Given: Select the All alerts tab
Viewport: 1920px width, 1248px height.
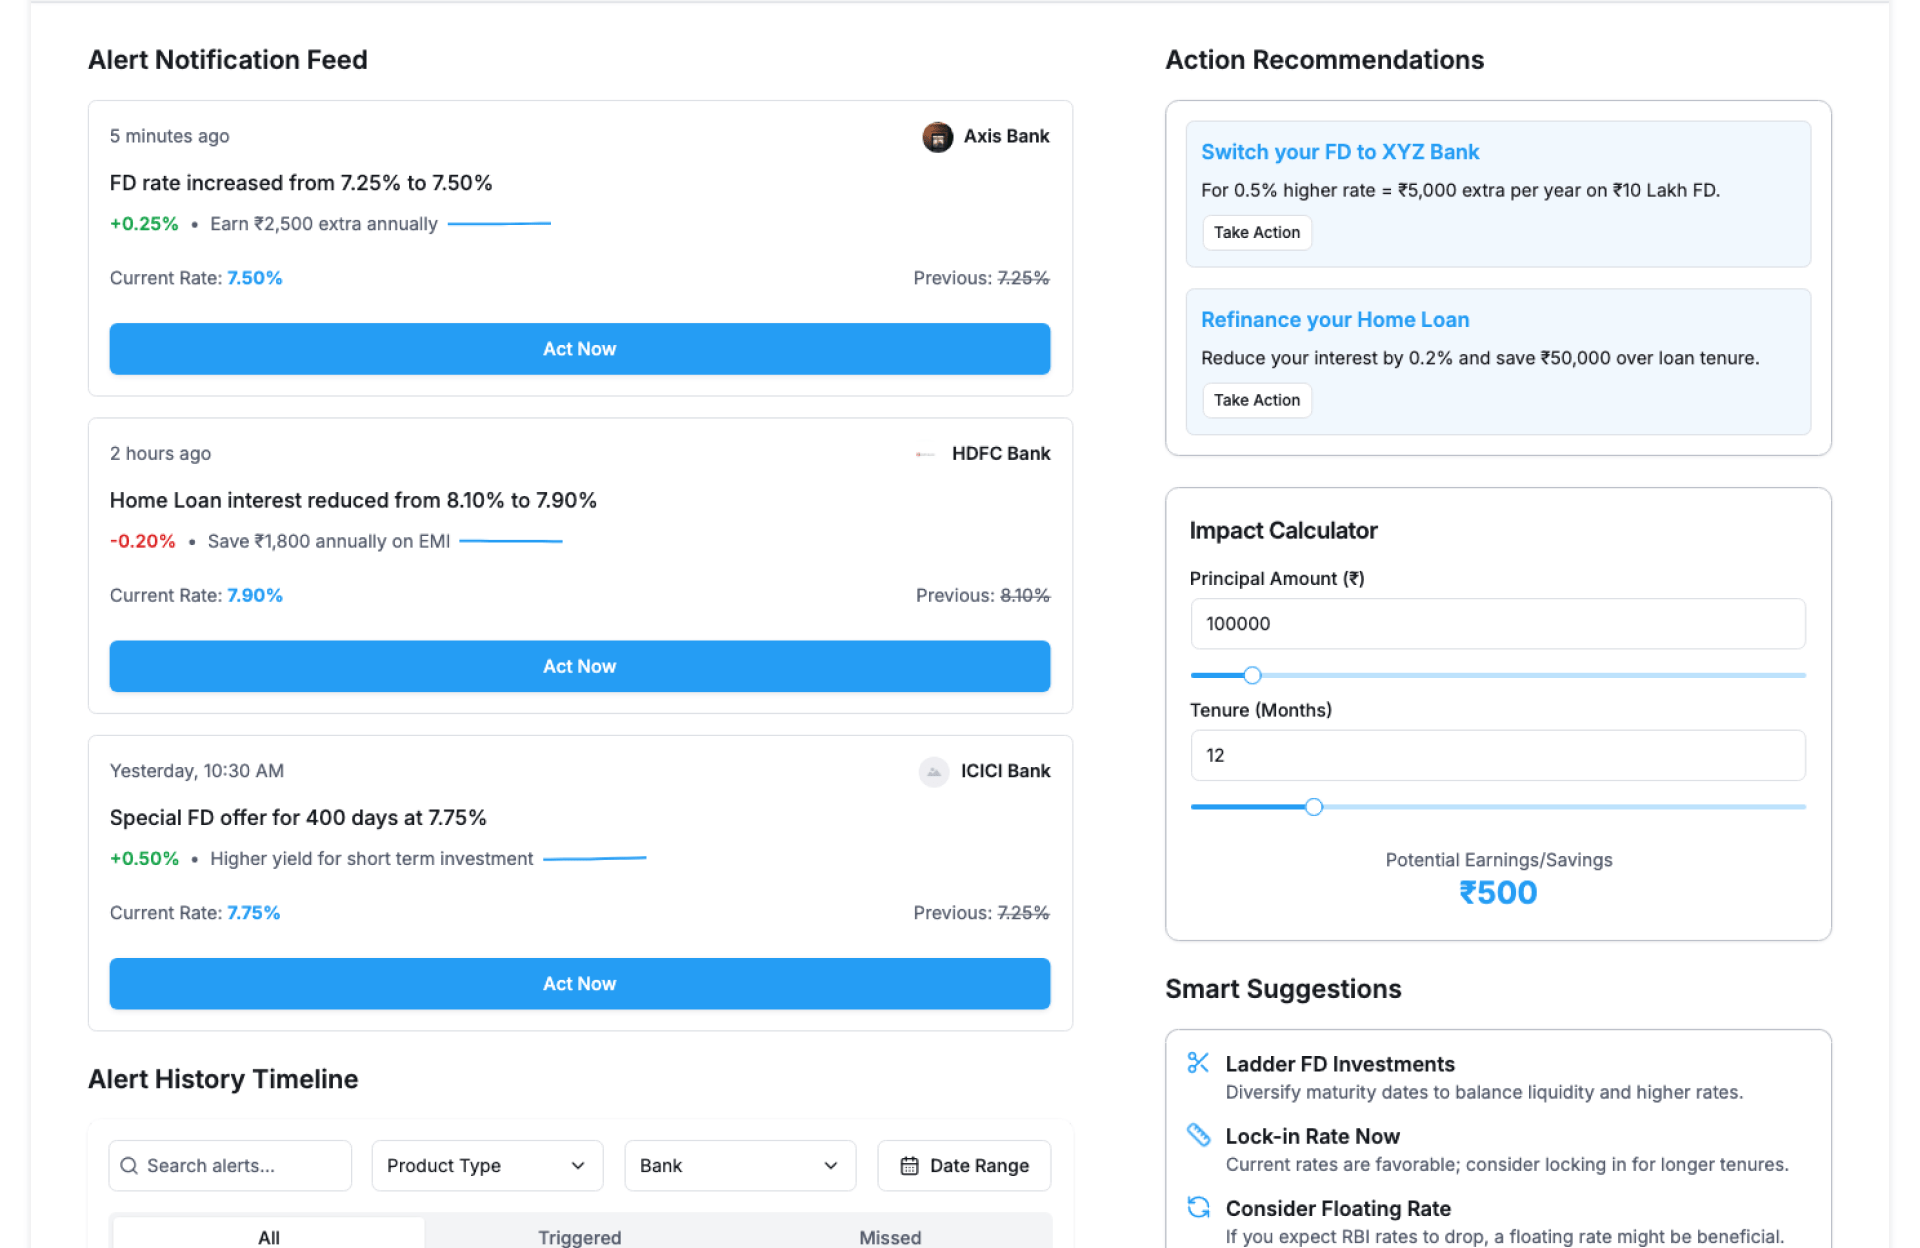Looking at the screenshot, I should click(268, 1236).
